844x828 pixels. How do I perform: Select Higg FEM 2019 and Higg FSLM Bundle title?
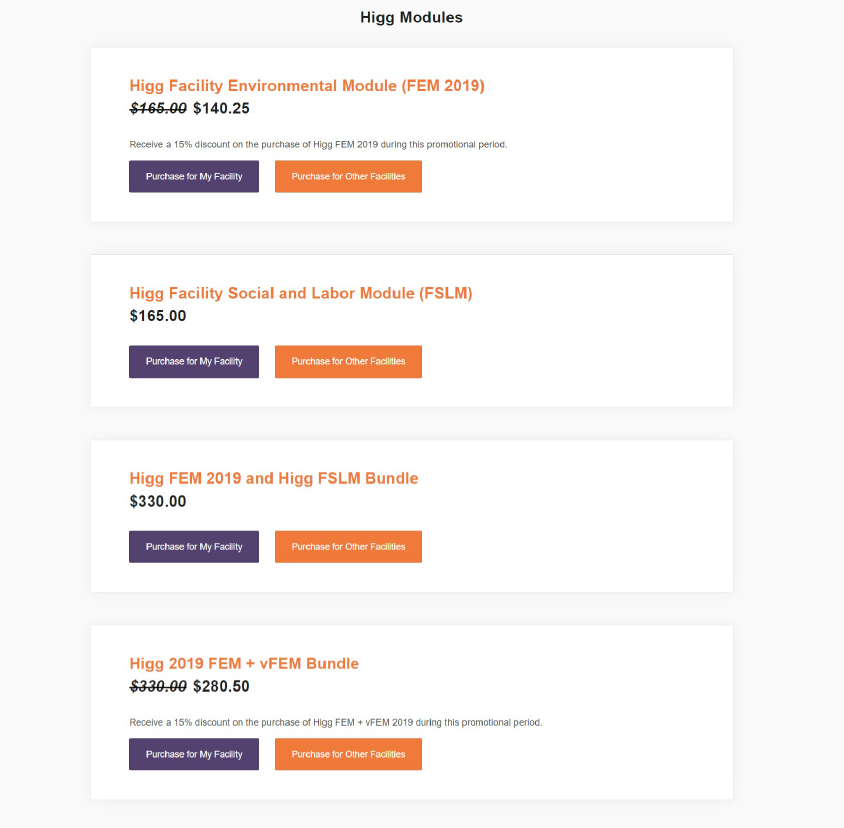pos(274,478)
